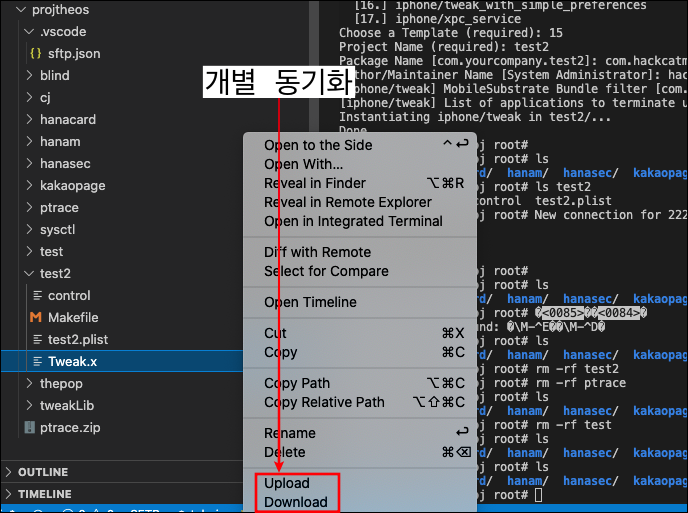Image resolution: width=688 pixels, height=513 pixels.
Task: Open the sftp.json file
Action: pyautogui.click(x=74, y=54)
